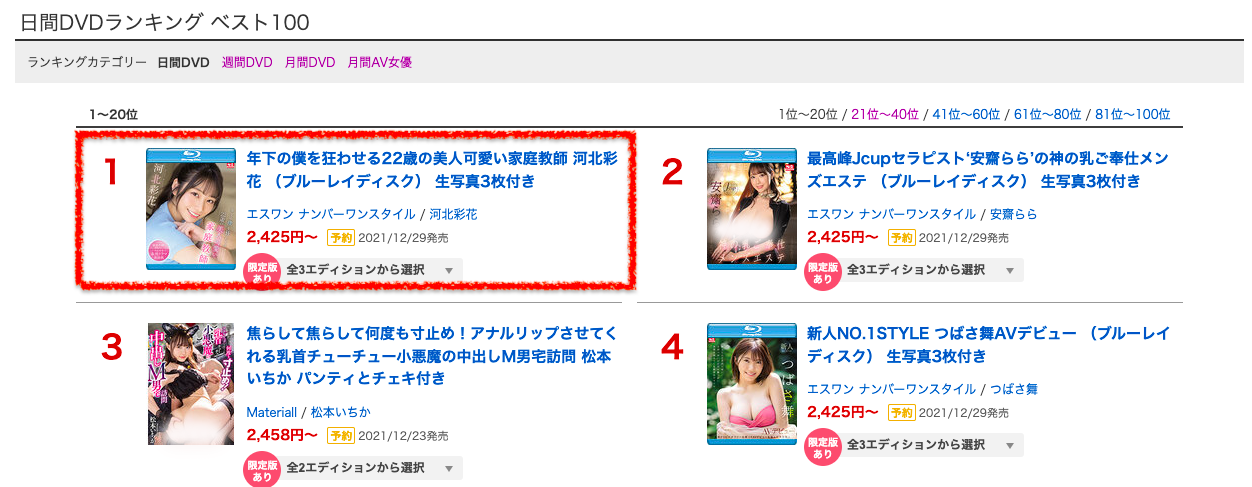Open the 週間DVD ranking category
The height and width of the screenshot is (487, 1252).
pyautogui.click(x=247, y=62)
